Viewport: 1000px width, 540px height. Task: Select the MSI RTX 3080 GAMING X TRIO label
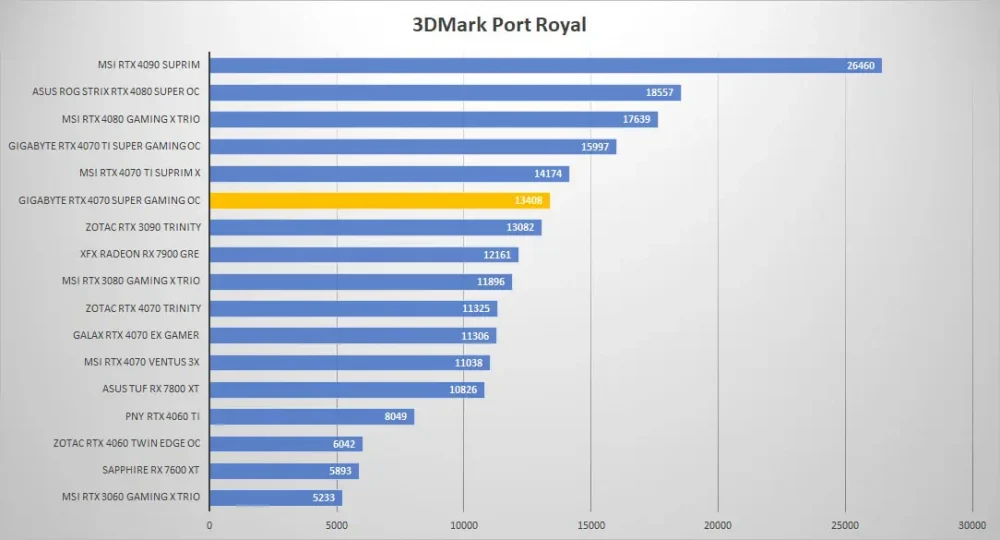pos(131,281)
